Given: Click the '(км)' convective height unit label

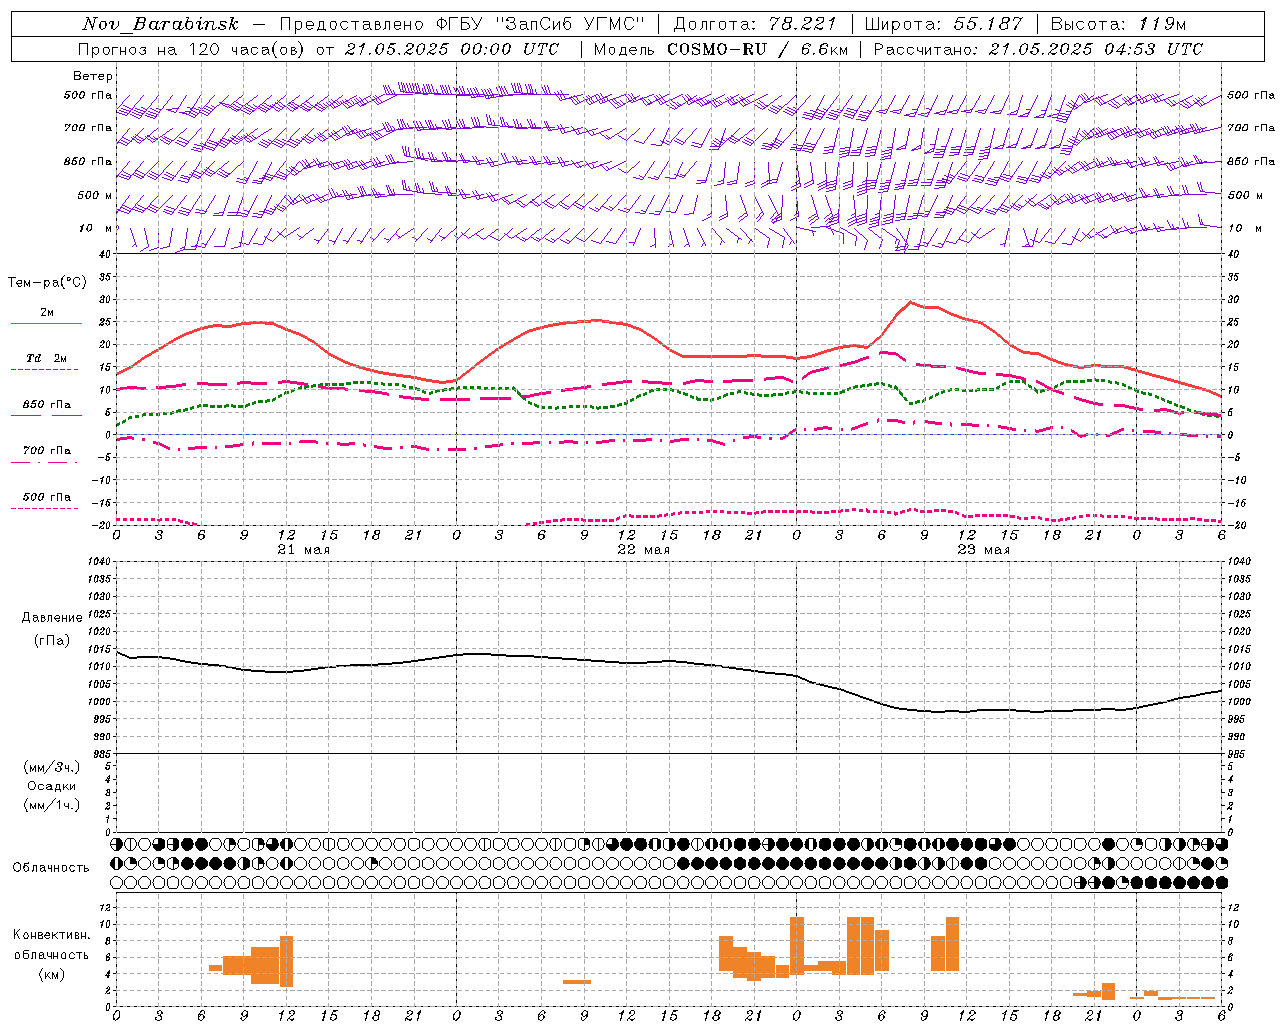Looking at the screenshot, I should 51,973.
